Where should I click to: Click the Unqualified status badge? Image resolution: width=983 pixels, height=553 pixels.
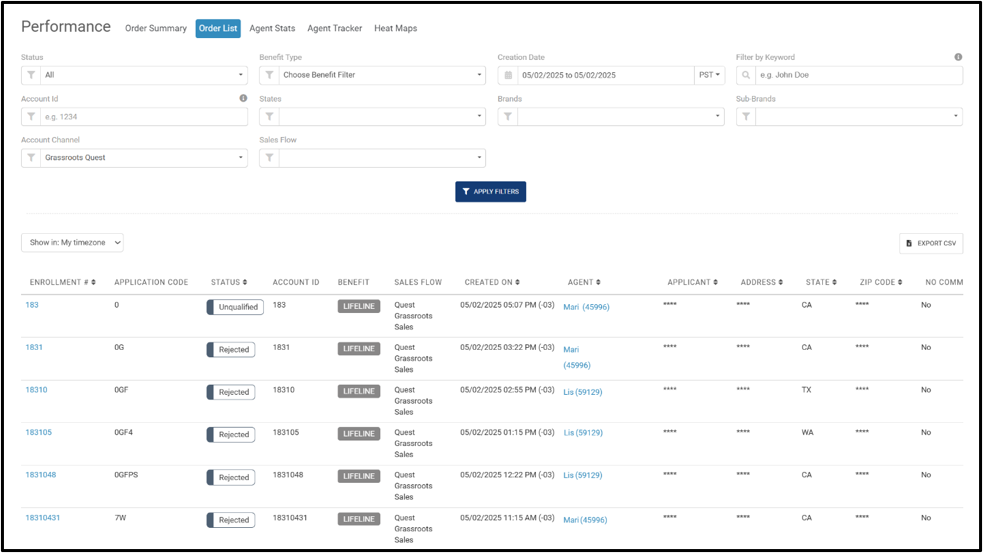(x=236, y=307)
